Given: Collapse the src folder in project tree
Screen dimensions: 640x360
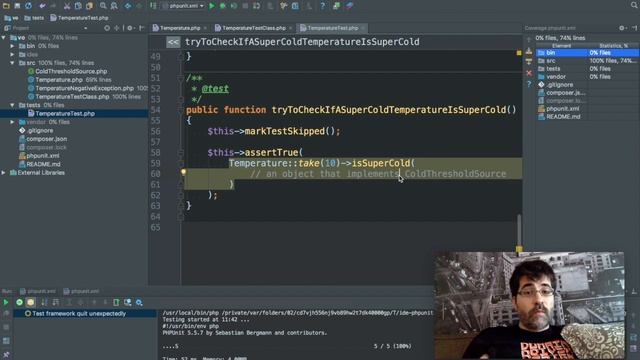Looking at the screenshot, I should (13, 63).
